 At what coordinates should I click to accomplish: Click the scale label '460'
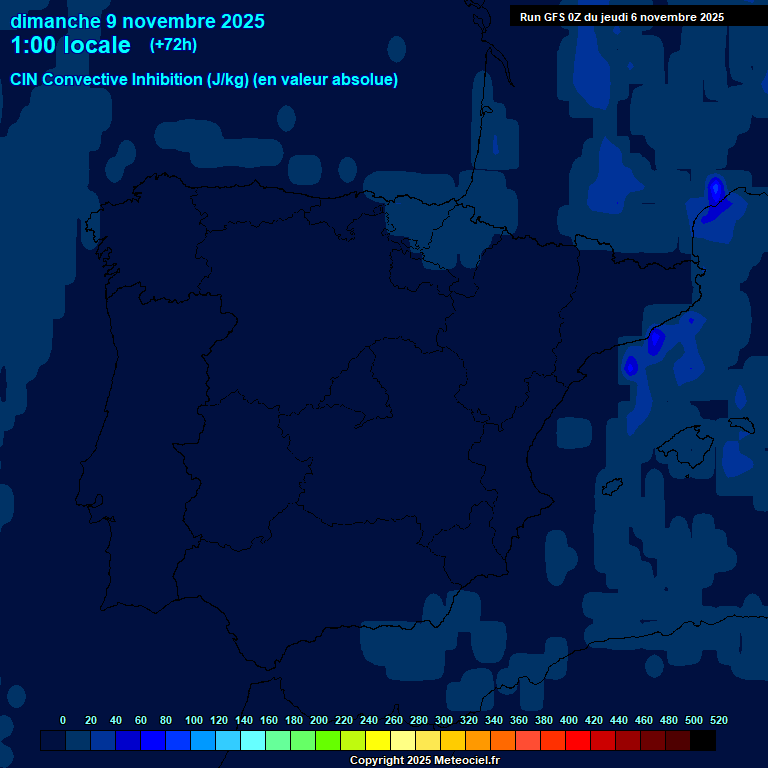(x=643, y=720)
